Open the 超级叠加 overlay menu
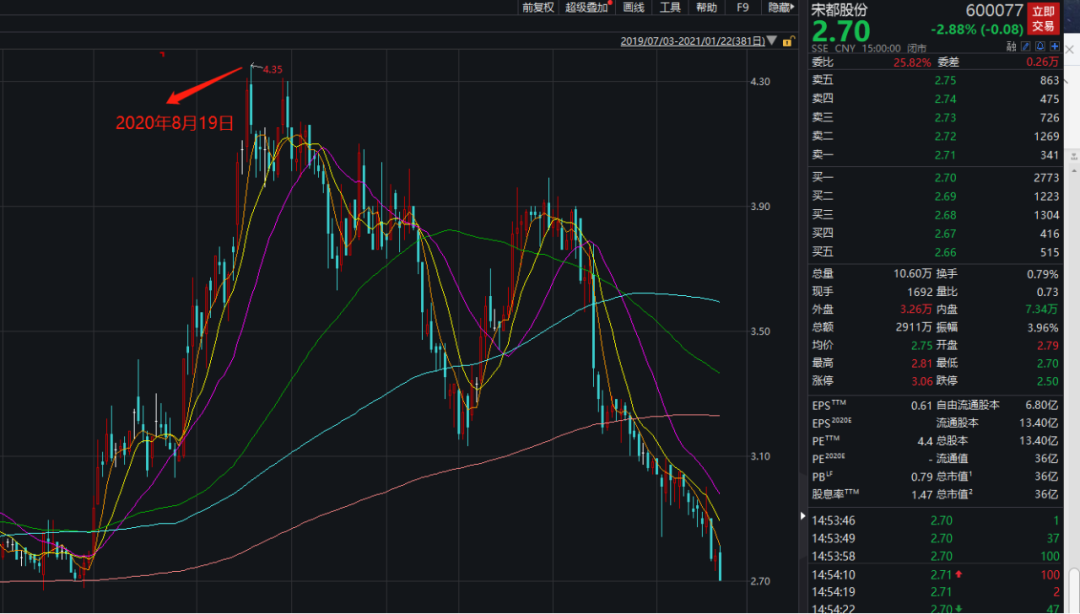Viewport: 1080px width, 614px height. [x=587, y=7]
